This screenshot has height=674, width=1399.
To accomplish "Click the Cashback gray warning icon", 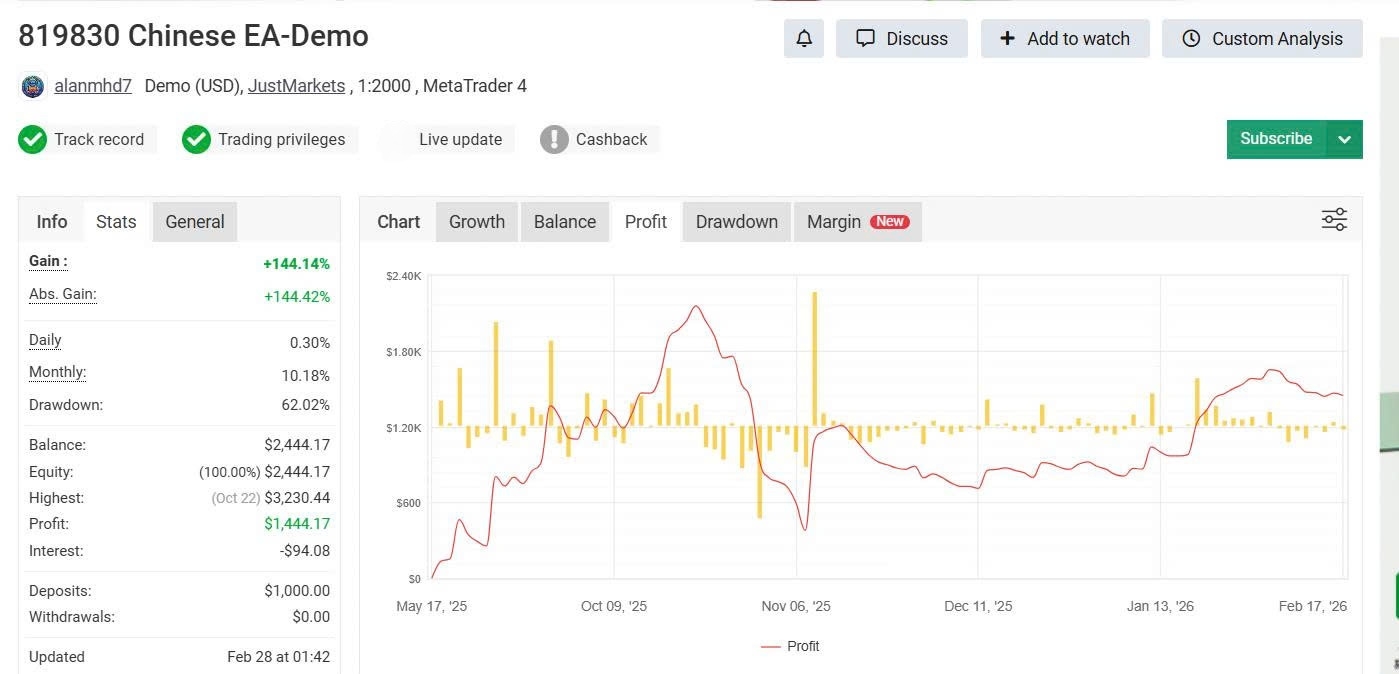I will coord(554,140).
